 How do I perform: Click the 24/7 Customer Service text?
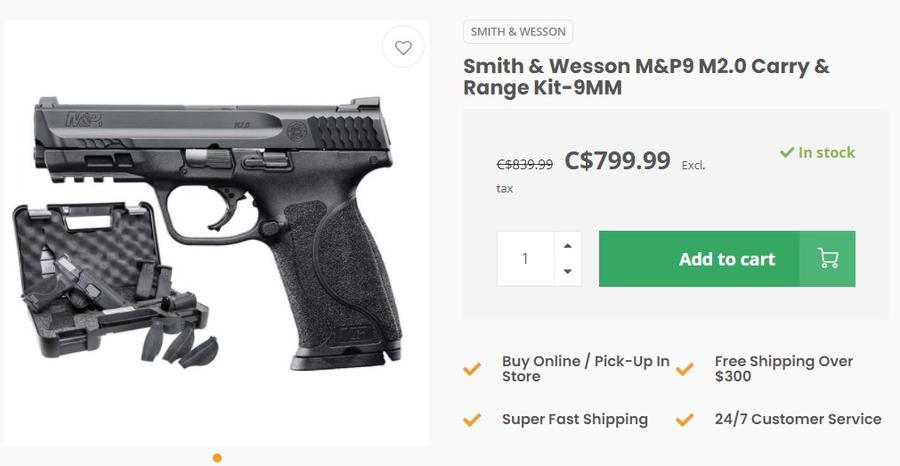(x=798, y=419)
